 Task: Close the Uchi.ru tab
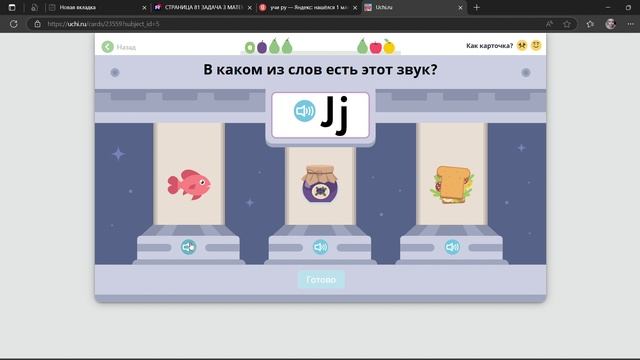(460, 8)
